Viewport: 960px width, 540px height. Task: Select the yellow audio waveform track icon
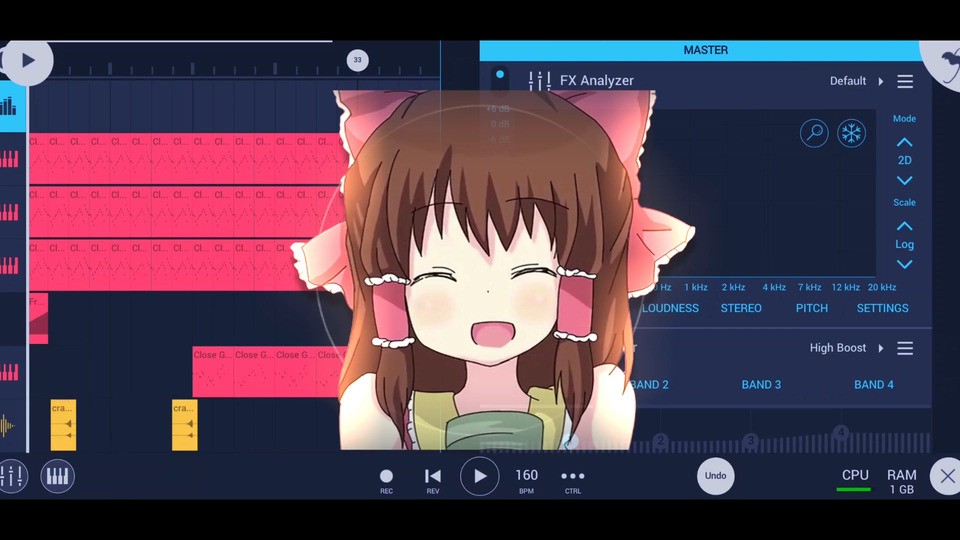tap(9, 426)
